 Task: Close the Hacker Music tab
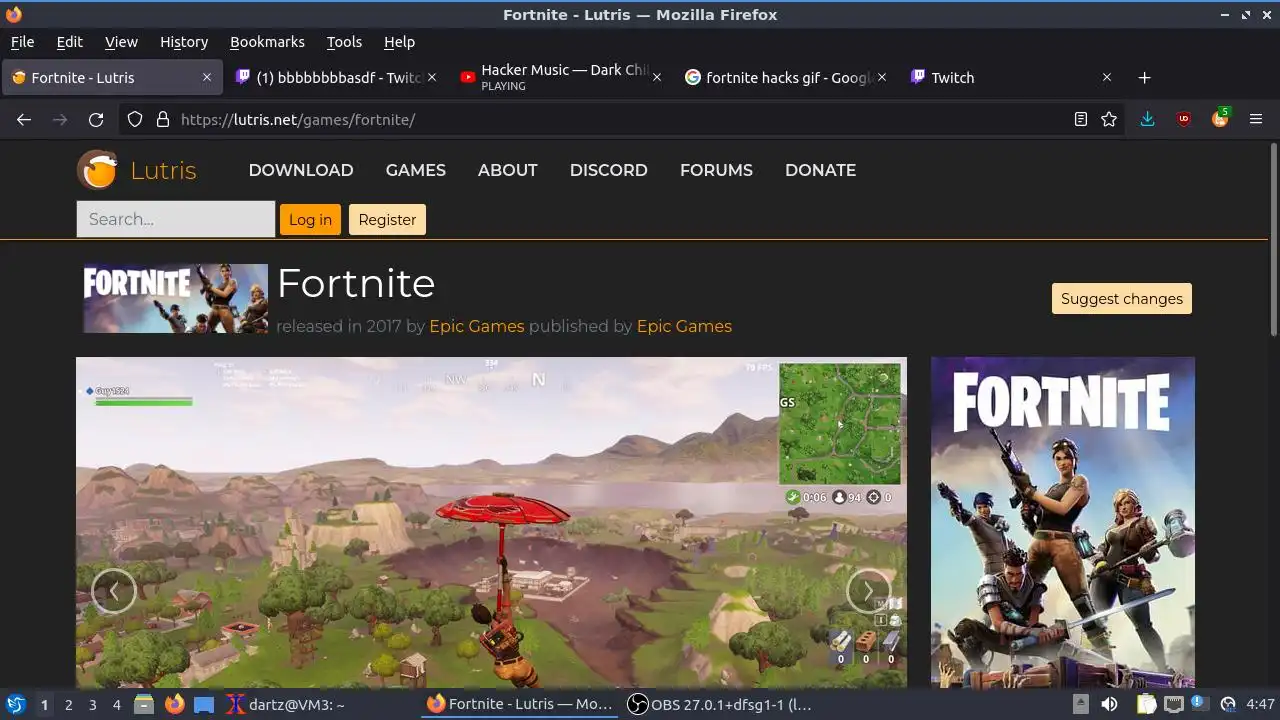(x=657, y=77)
